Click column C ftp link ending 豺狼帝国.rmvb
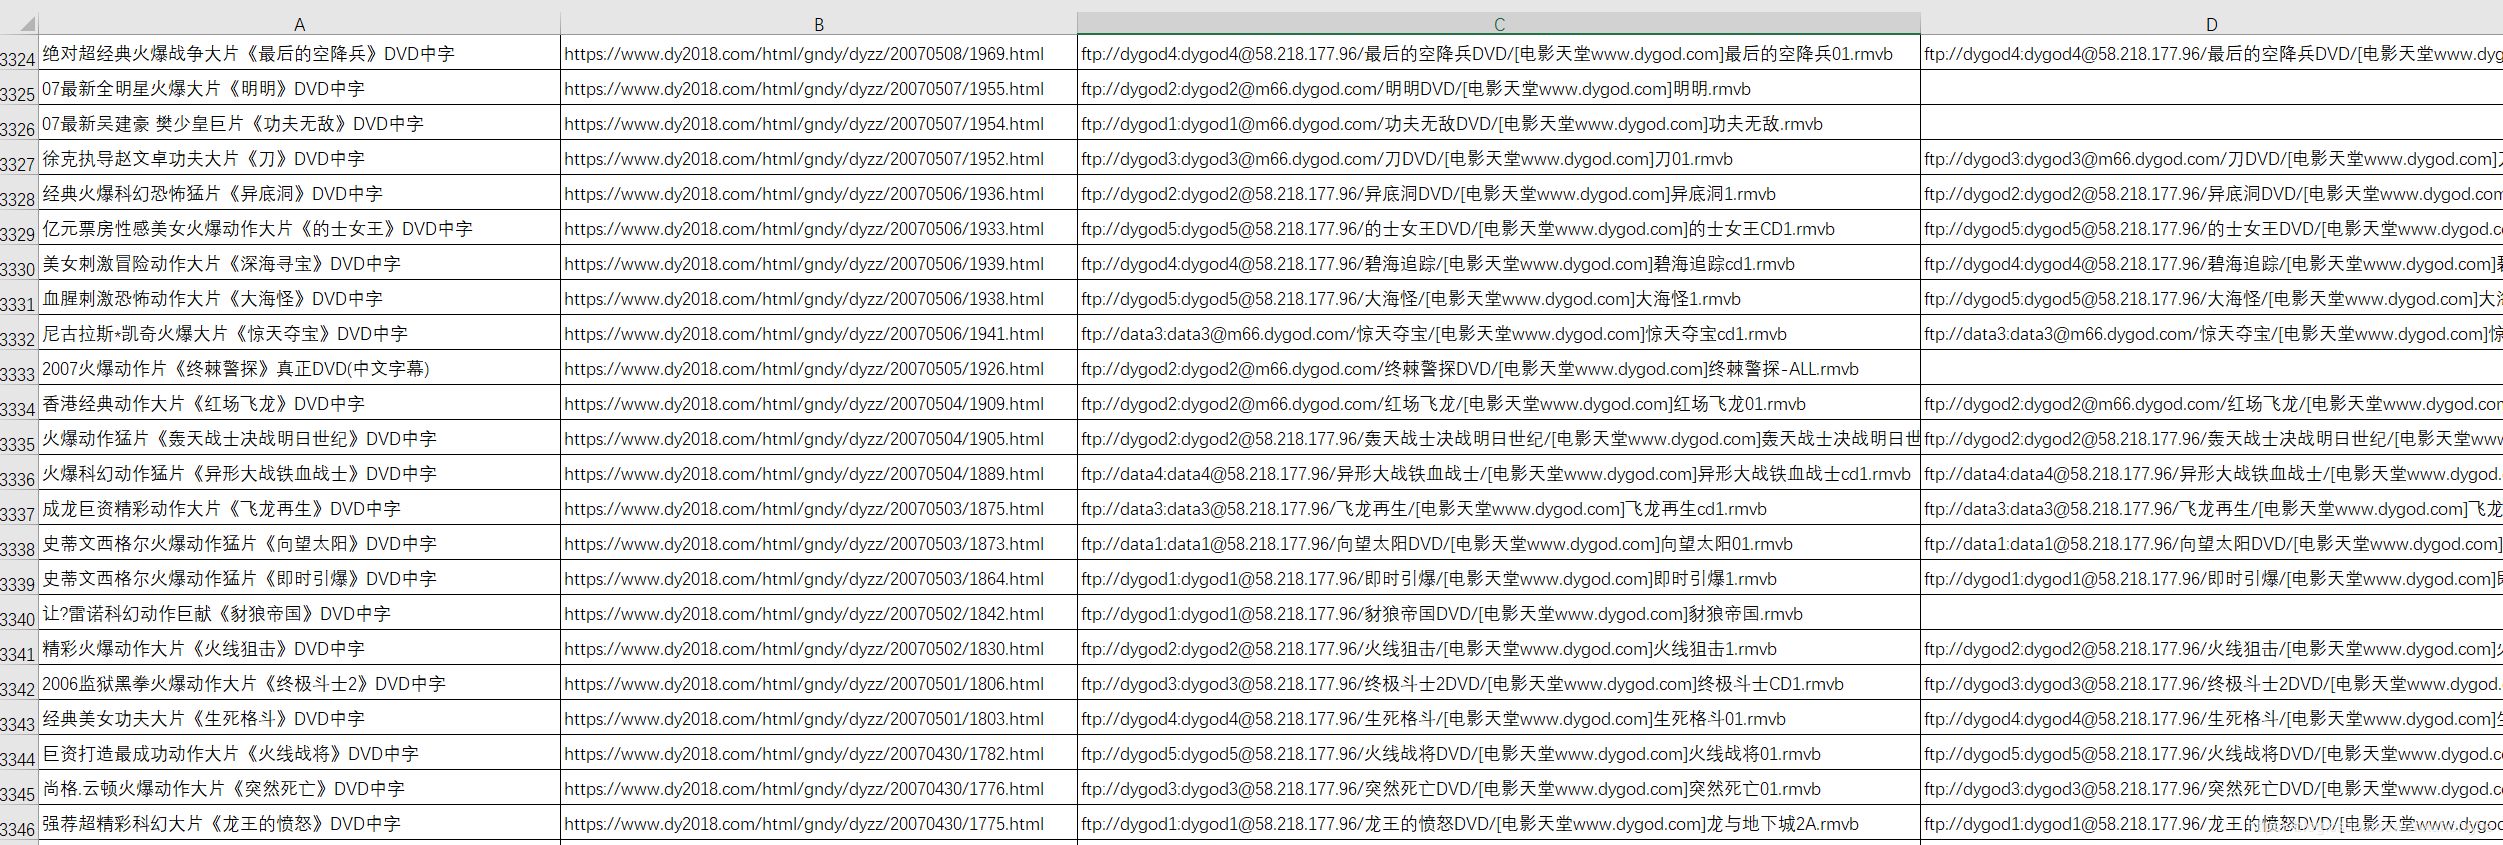The image size is (2503, 845). [x=1442, y=614]
